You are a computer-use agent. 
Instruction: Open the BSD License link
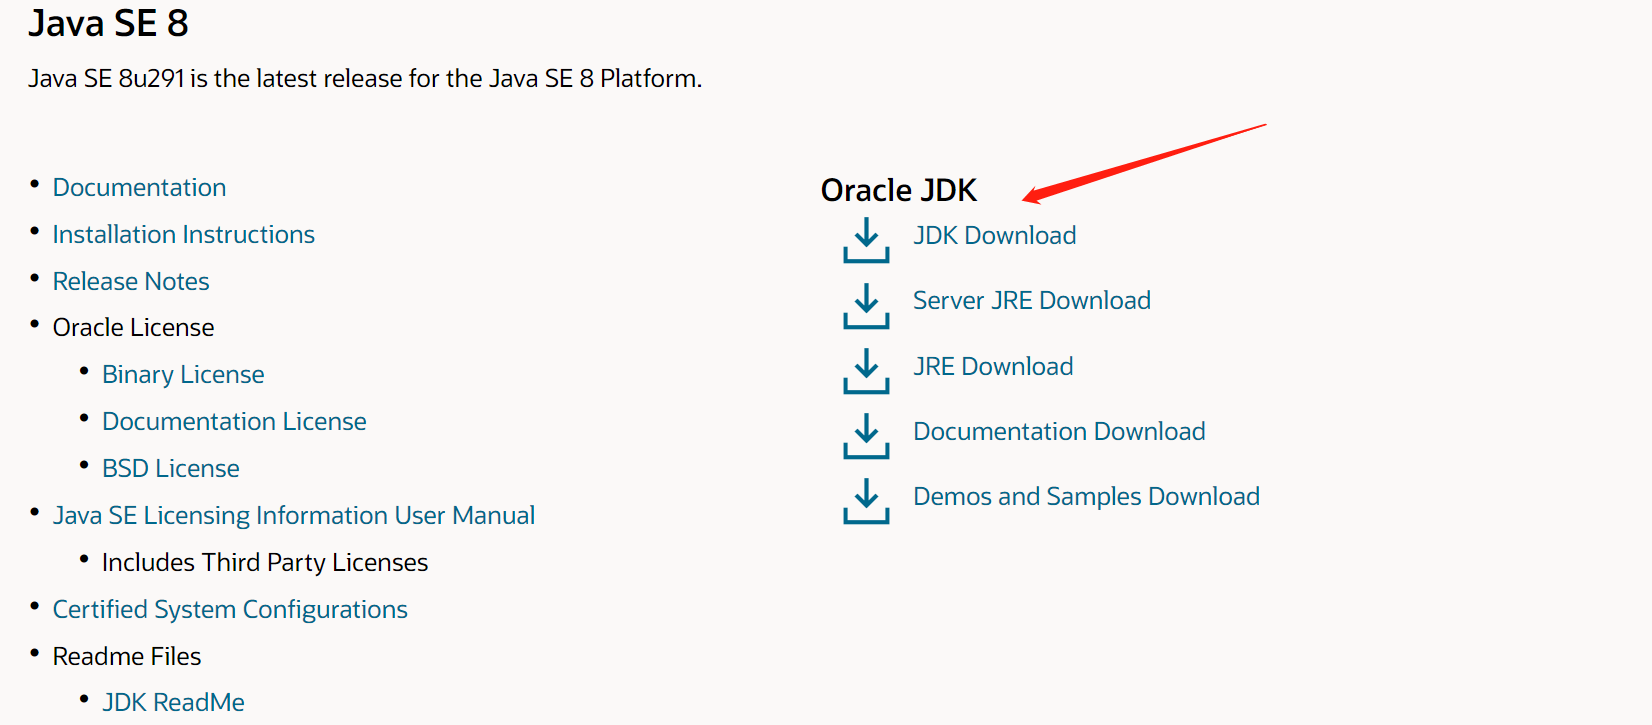click(171, 469)
